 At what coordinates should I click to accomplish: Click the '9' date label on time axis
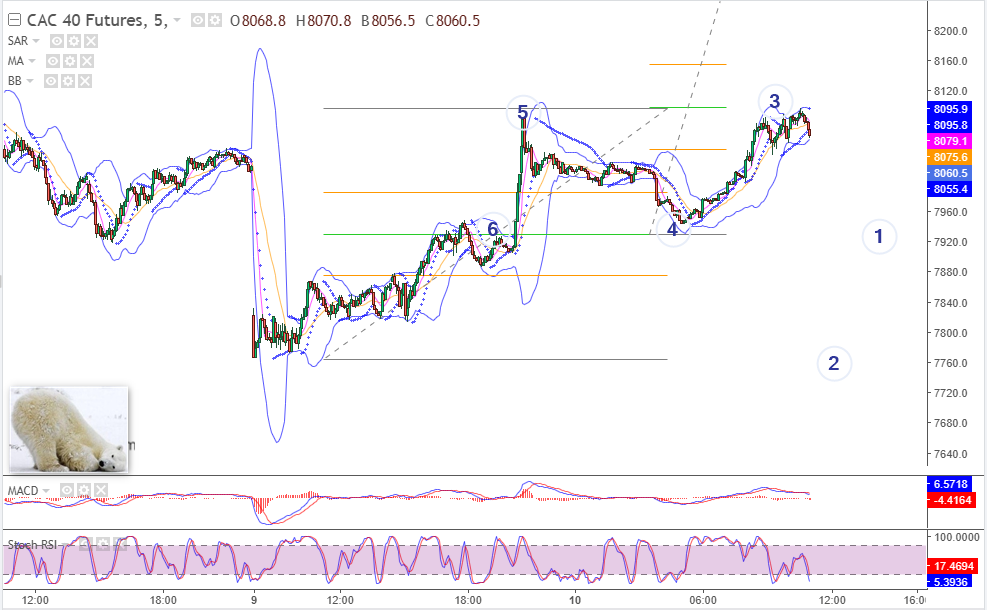(x=254, y=600)
